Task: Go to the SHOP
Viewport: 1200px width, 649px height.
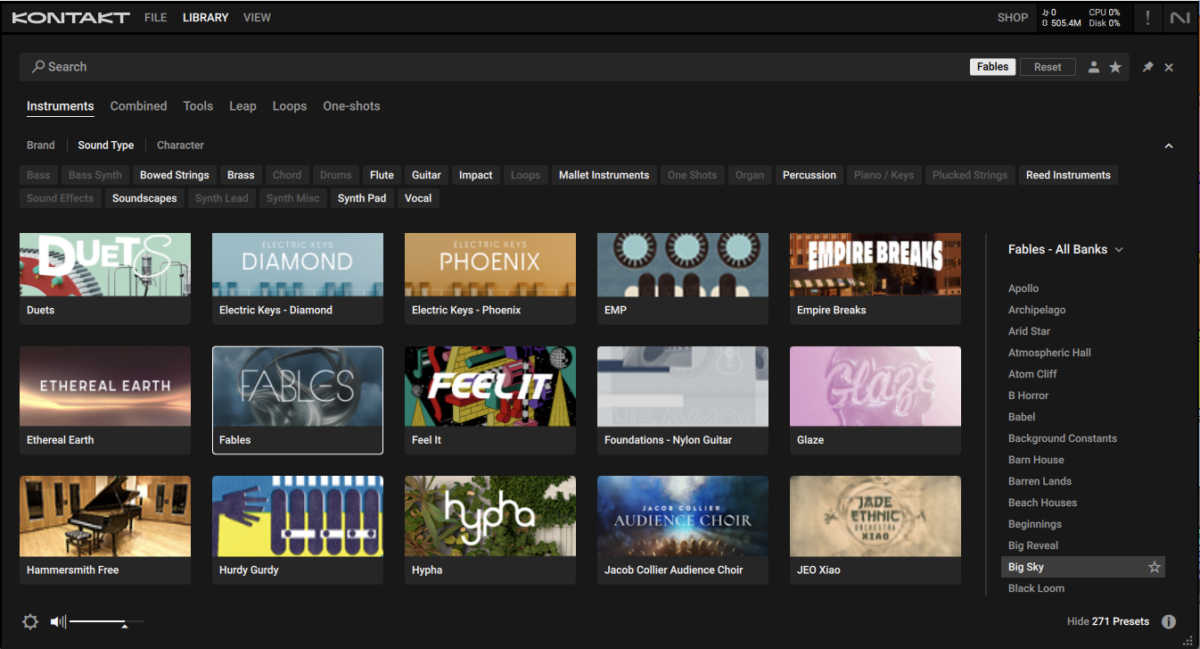Action: pyautogui.click(x=1012, y=17)
